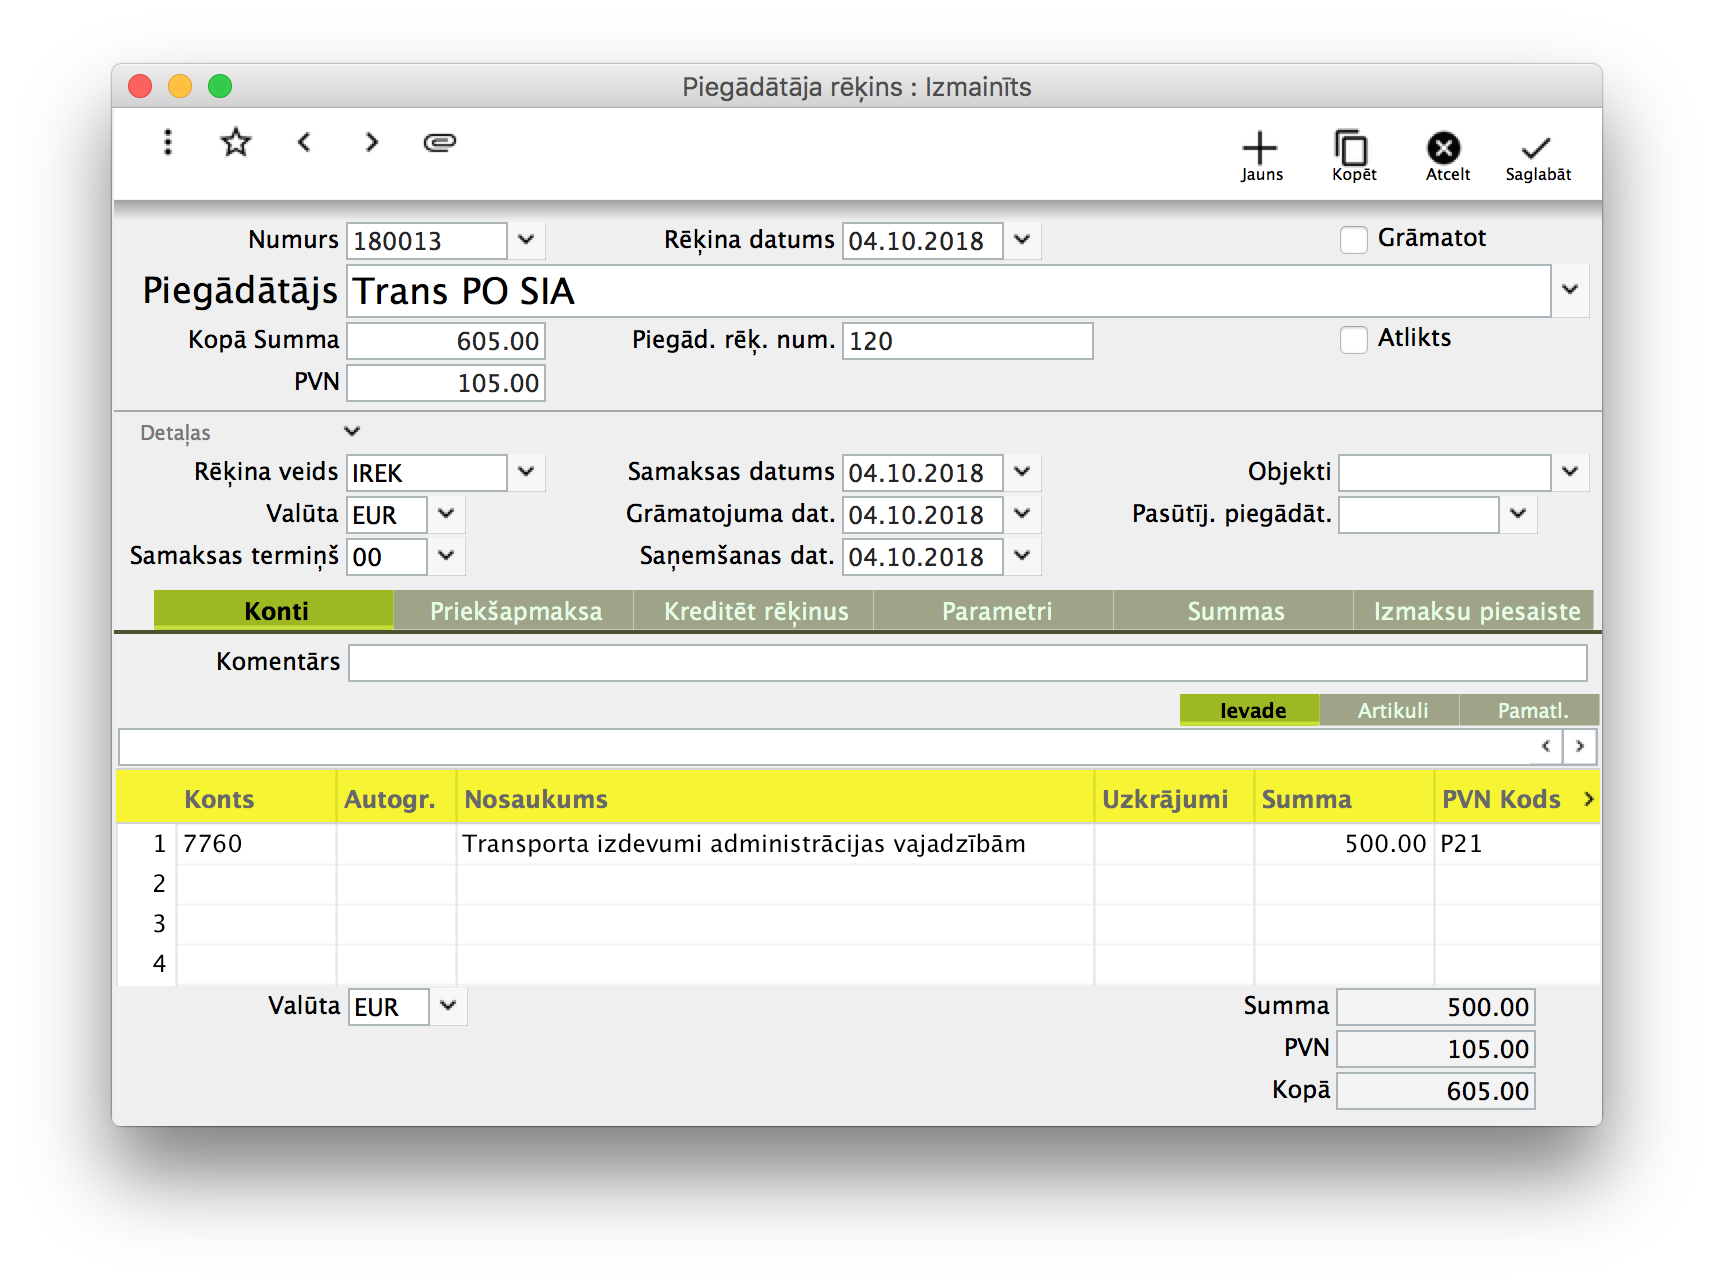Select the Artikuli view button
This screenshot has width=1714, height=1286.
click(1390, 710)
